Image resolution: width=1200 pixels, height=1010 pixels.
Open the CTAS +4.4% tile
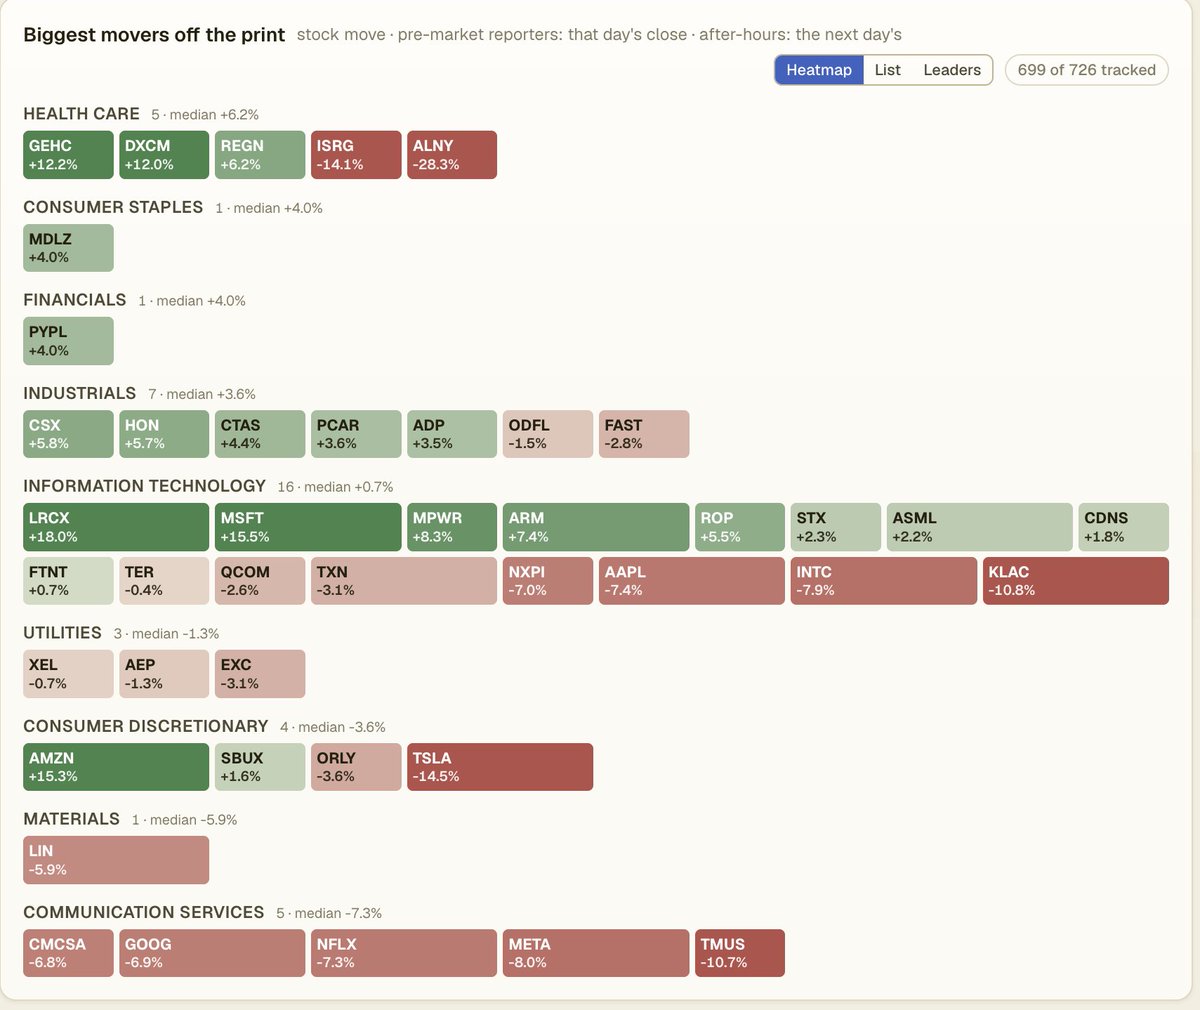pyautogui.click(x=260, y=434)
